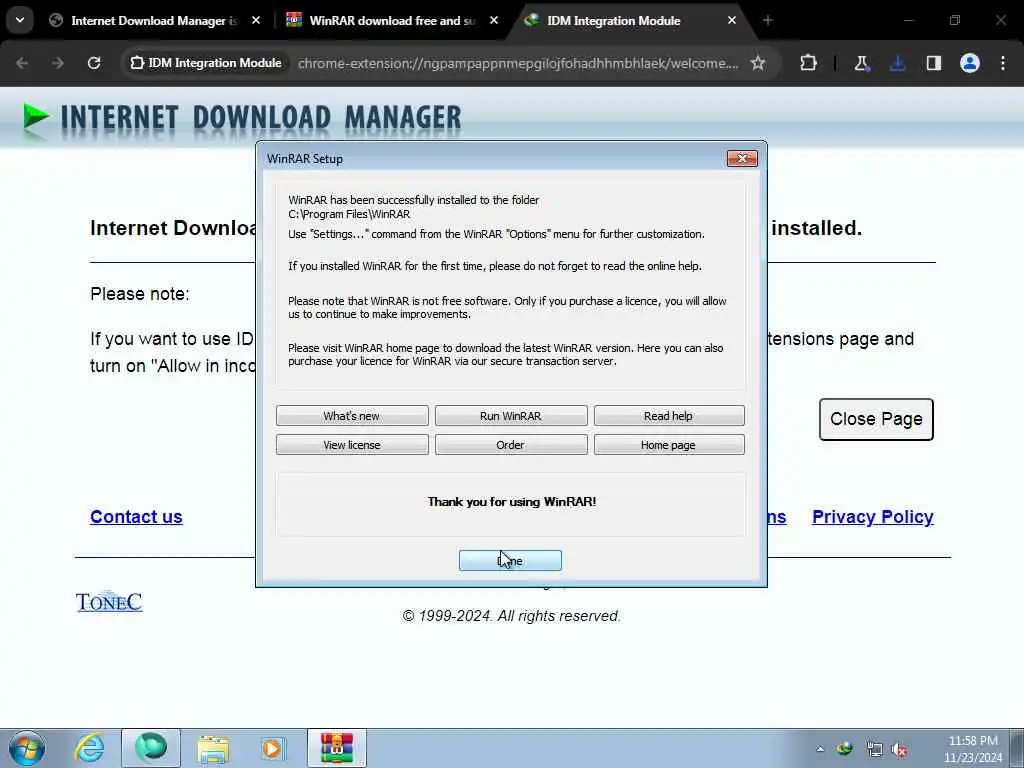1024x768 pixels.
Task: Open Read help in WinRAR Setup
Action: coord(669,416)
